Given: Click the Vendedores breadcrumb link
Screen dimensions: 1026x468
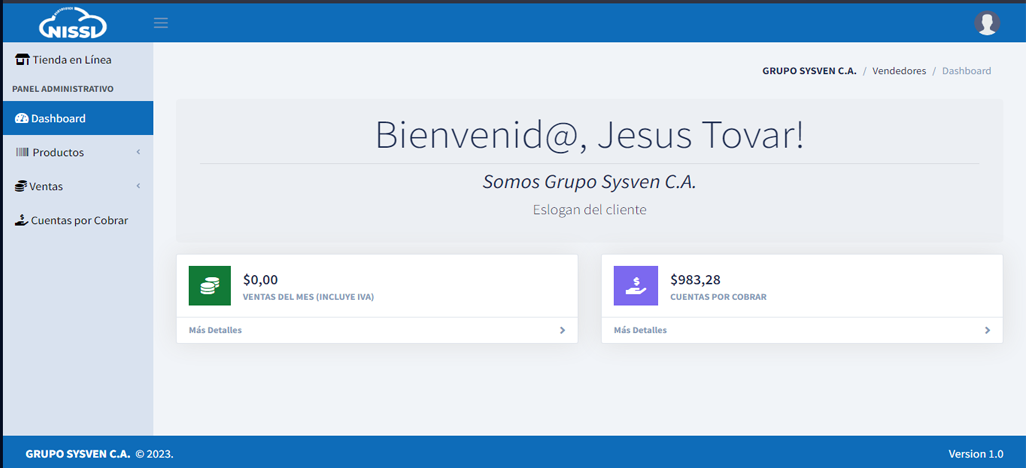Looking at the screenshot, I should coord(899,71).
